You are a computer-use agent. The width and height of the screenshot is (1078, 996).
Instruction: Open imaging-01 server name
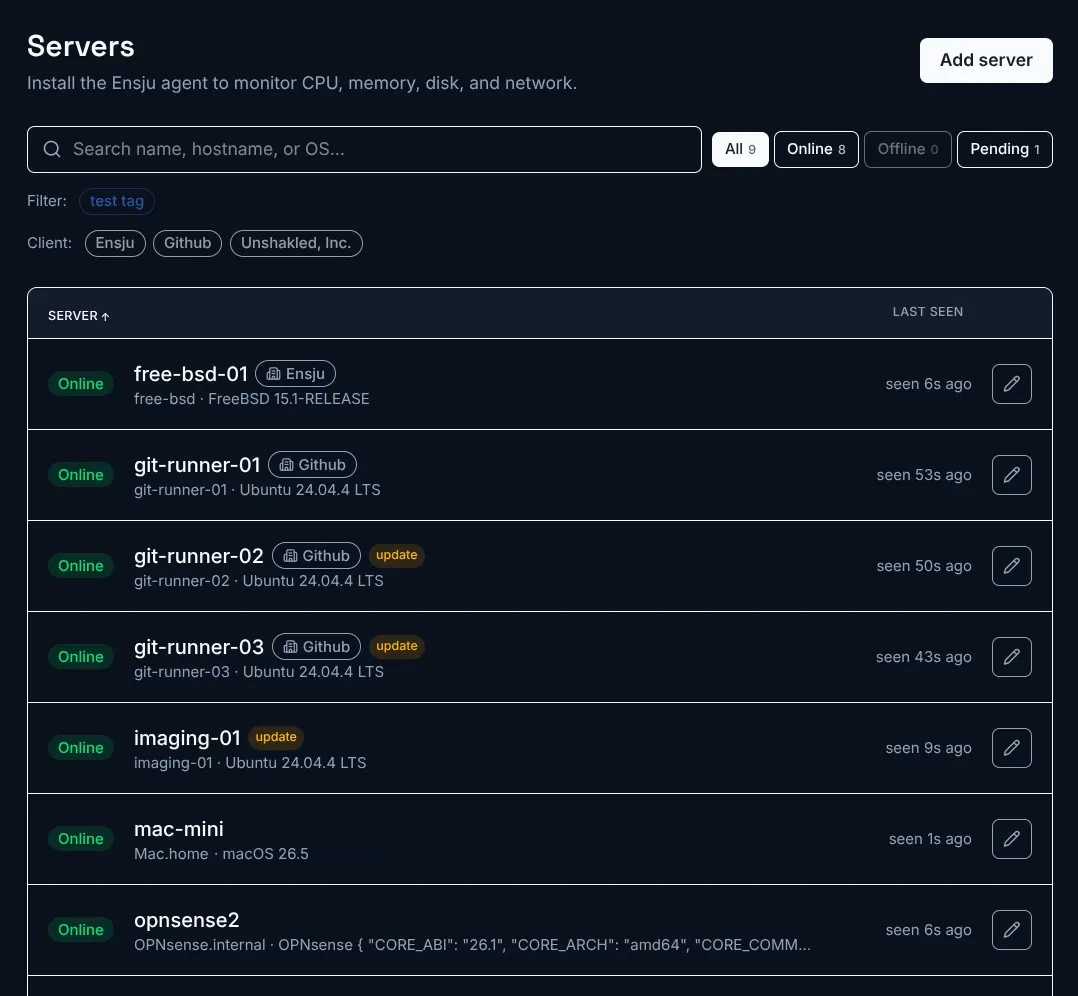pos(187,738)
